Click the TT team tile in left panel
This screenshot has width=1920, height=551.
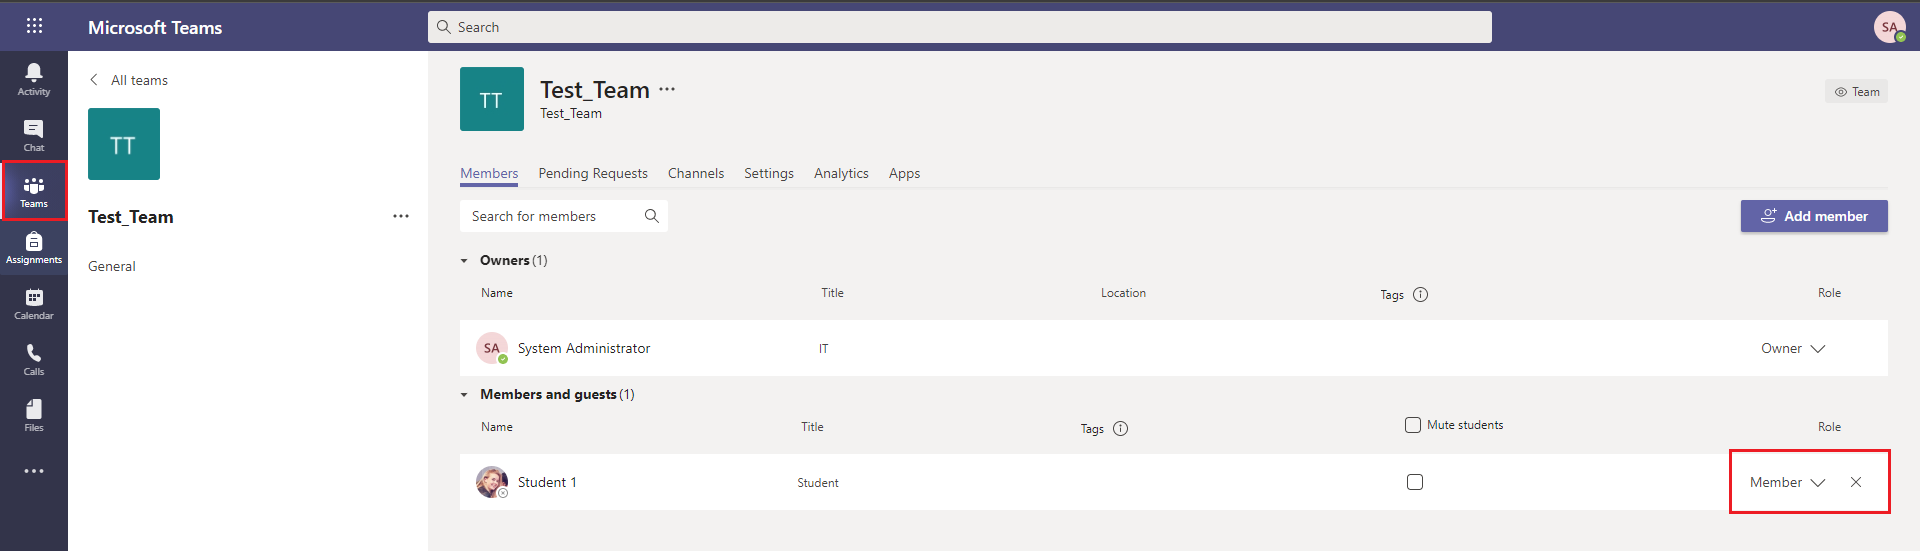click(x=124, y=144)
